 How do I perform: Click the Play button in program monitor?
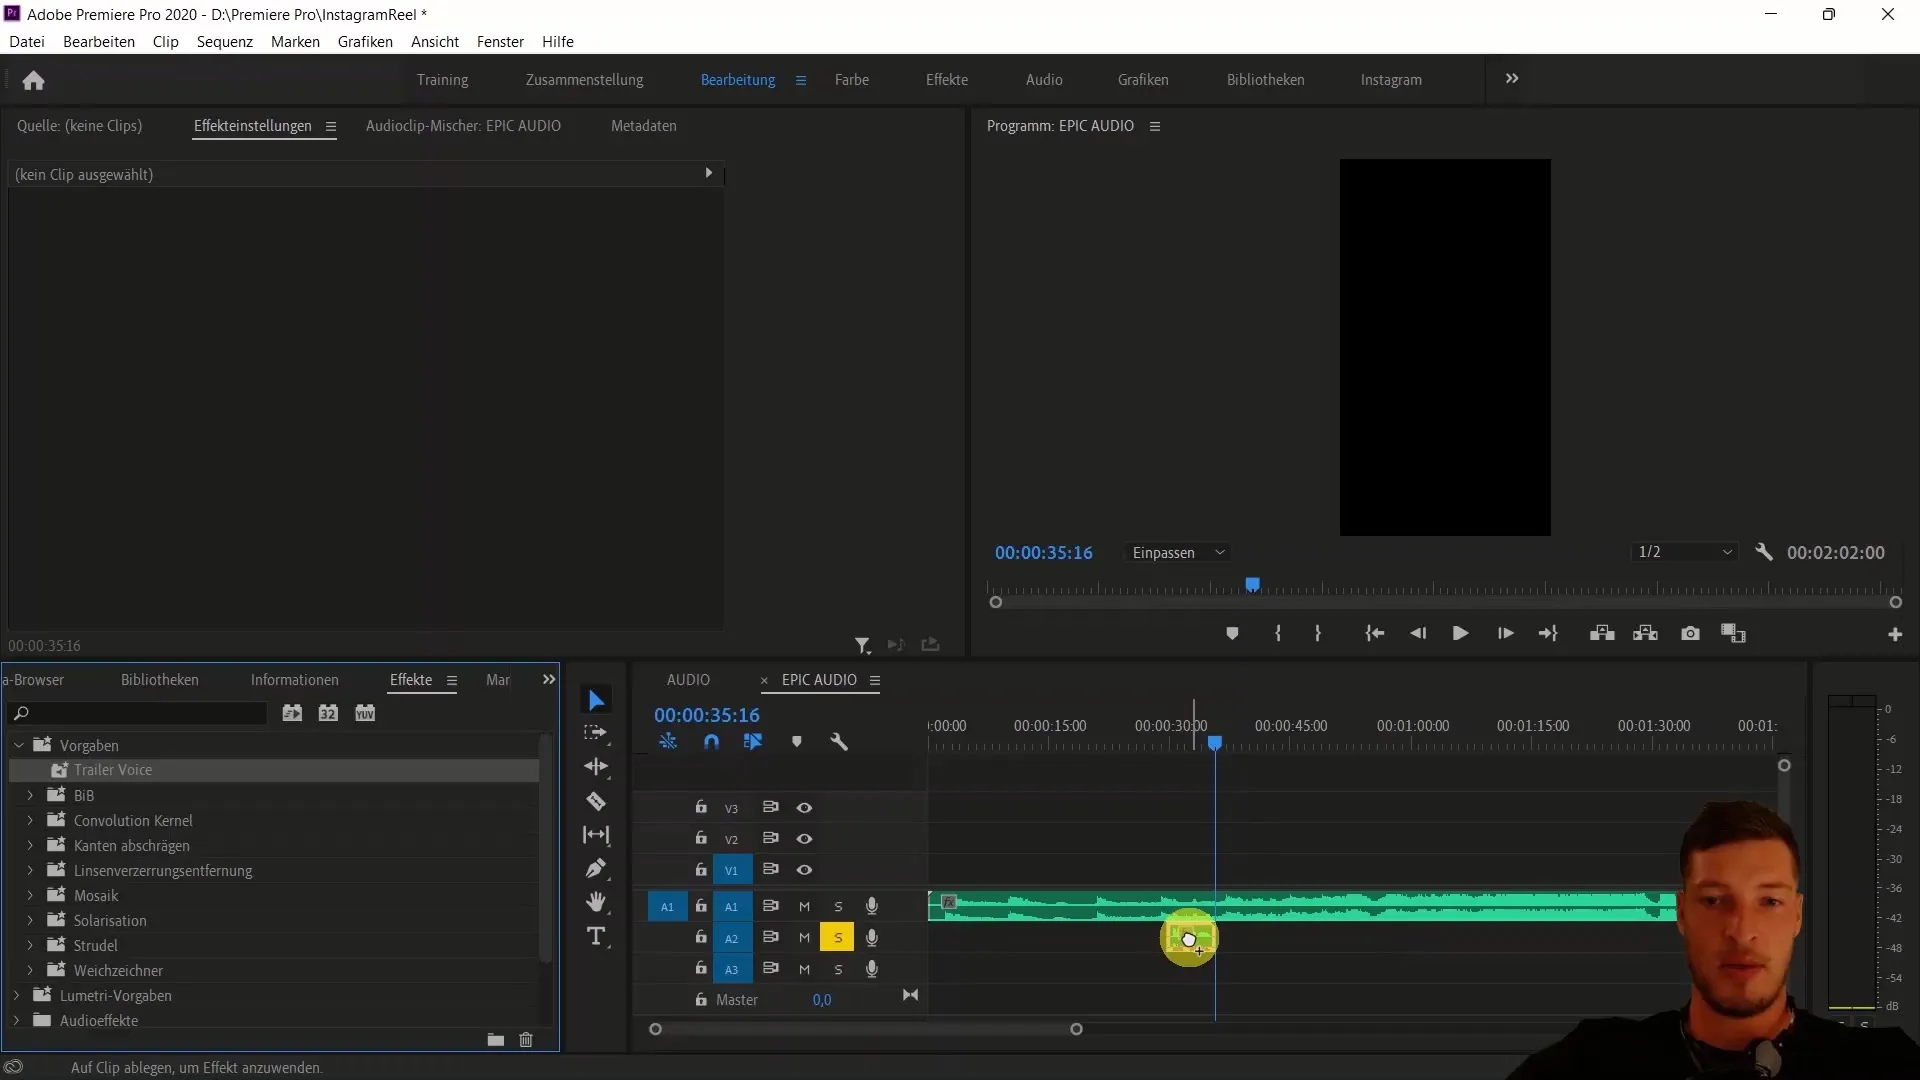pyautogui.click(x=1461, y=633)
